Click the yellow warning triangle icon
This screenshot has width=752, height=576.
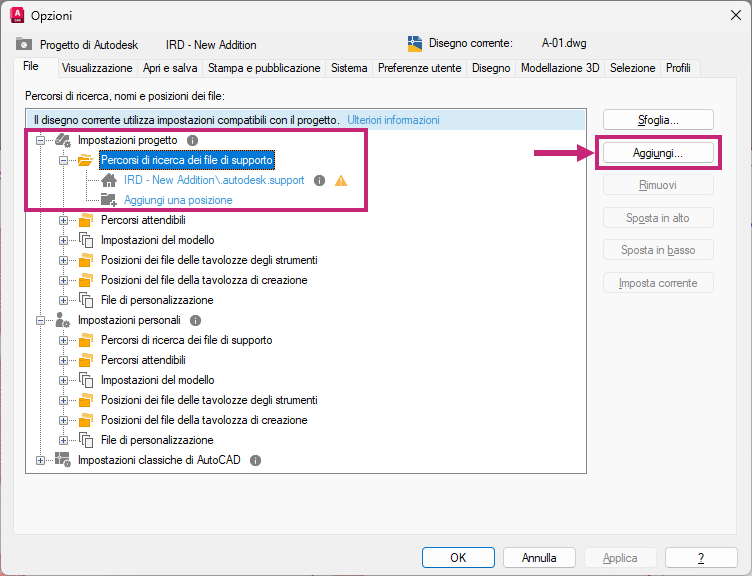(x=341, y=181)
